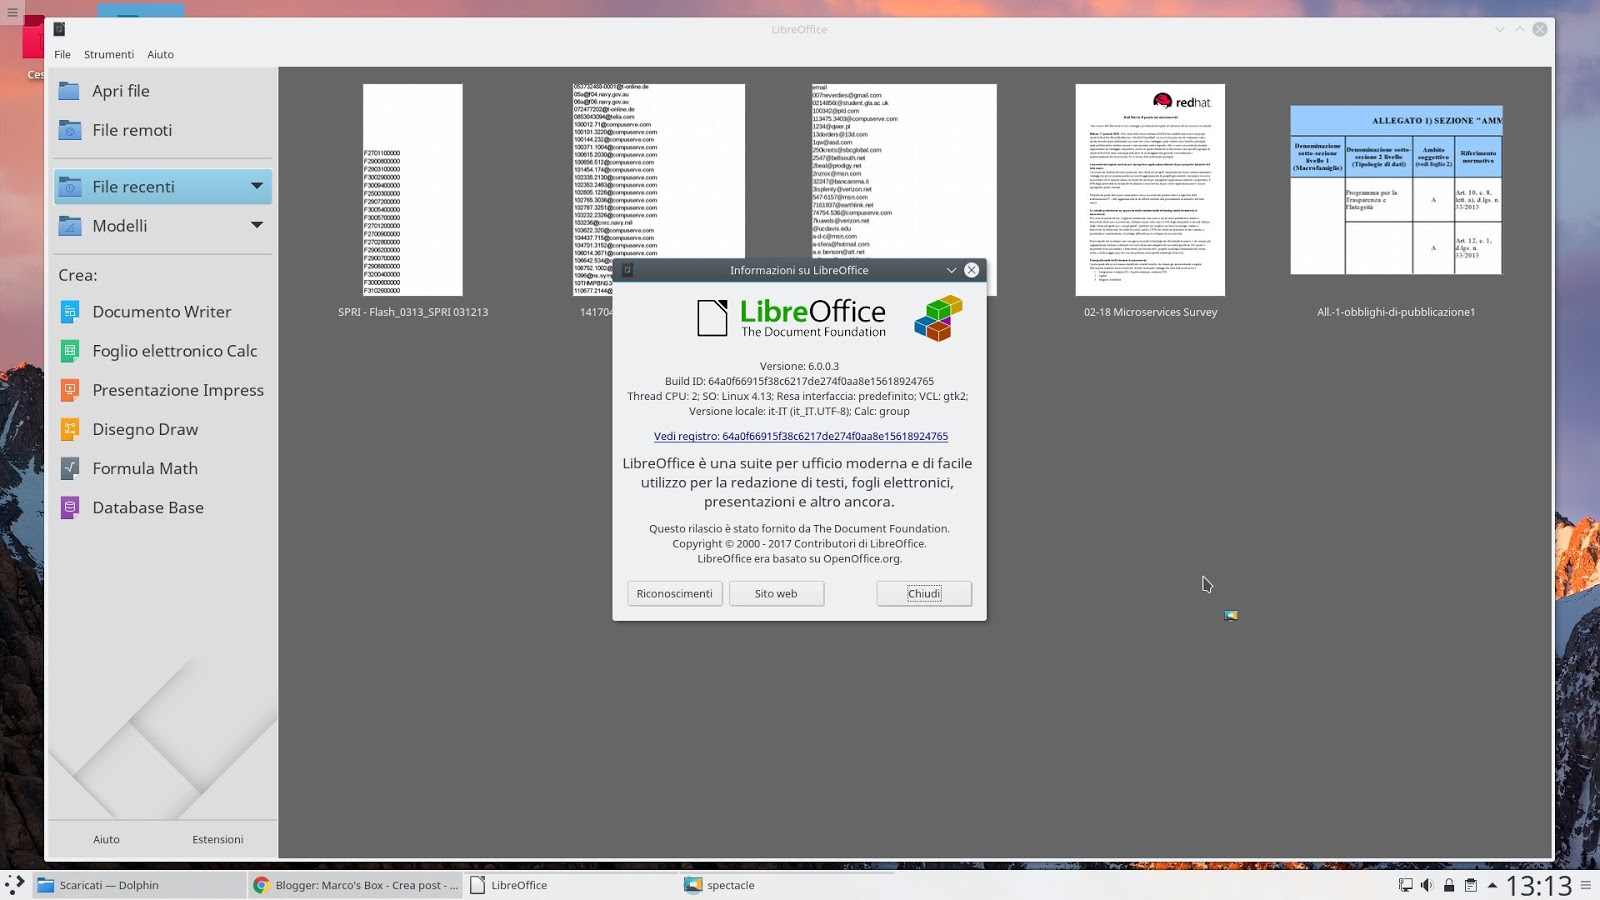Click the Base database icon in sidebar
The height and width of the screenshot is (900, 1600).
[x=70, y=507]
